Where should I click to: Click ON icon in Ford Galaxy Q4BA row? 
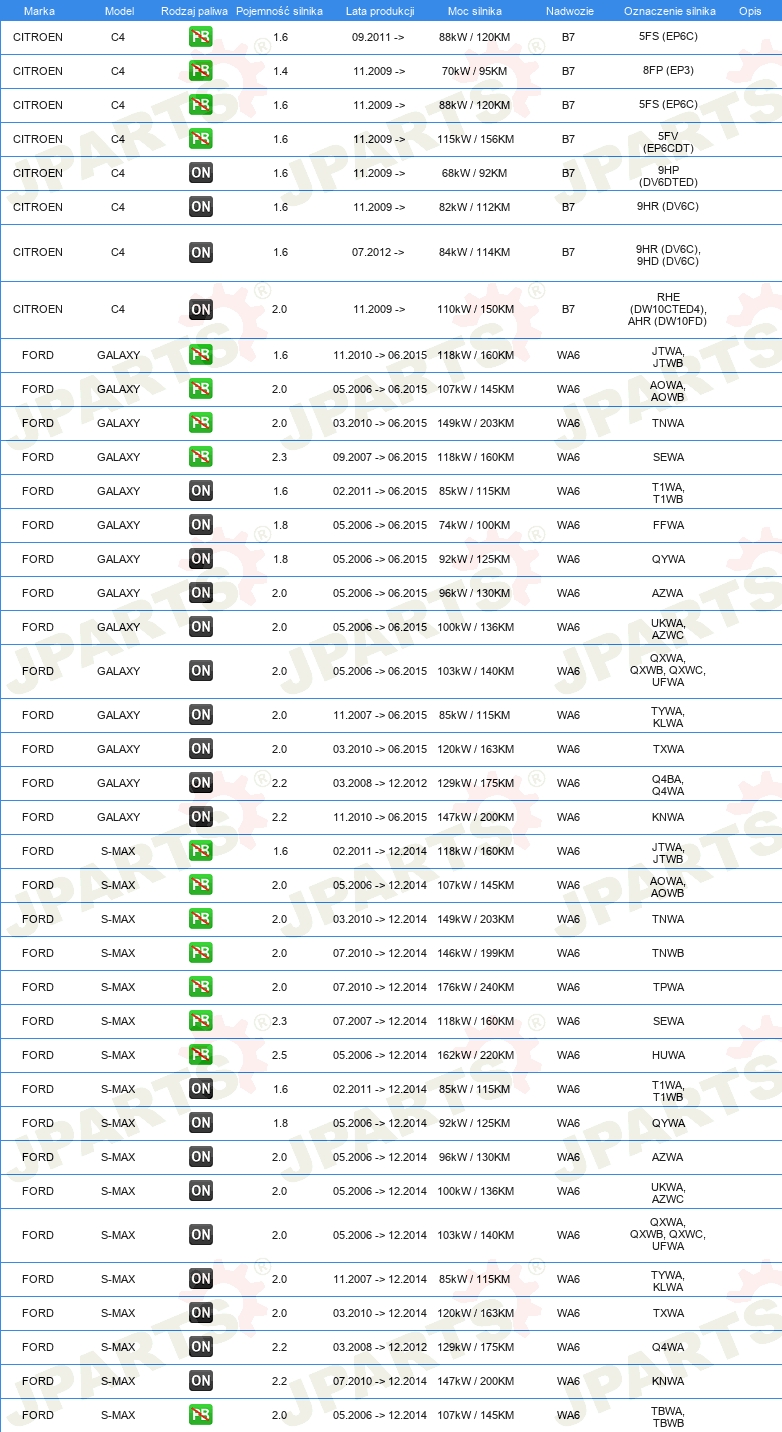tap(201, 783)
